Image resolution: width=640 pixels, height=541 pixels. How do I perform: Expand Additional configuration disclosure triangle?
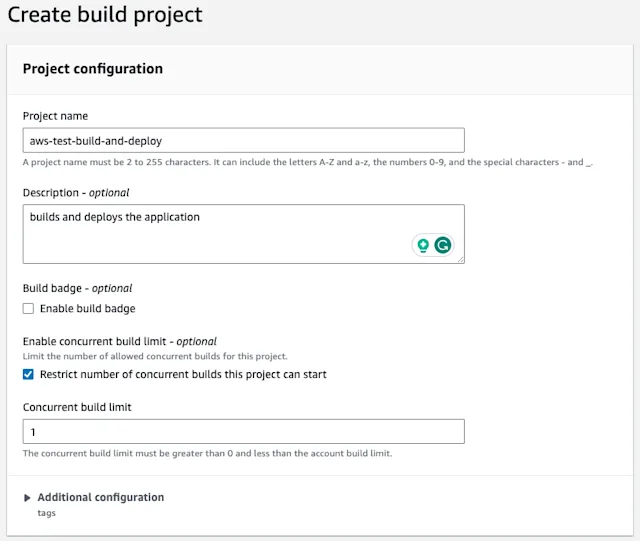27,497
